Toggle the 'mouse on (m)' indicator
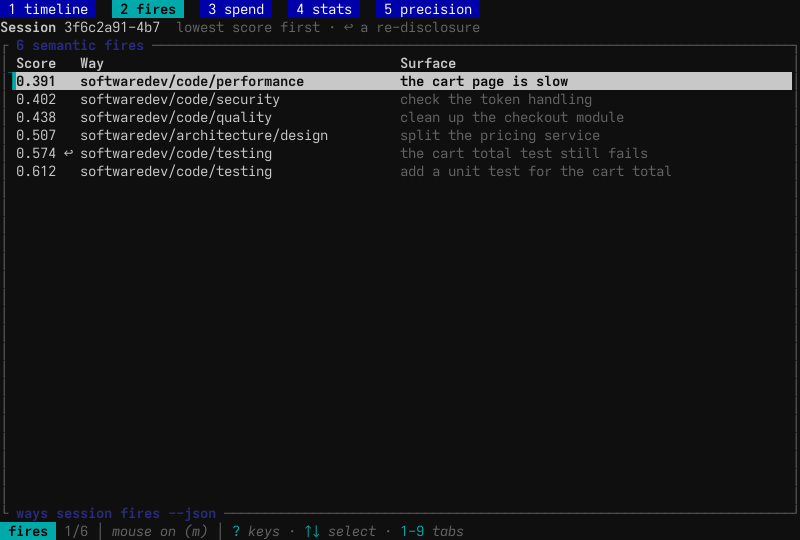Image resolution: width=800 pixels, height=540 pixels. coord(160,531)
